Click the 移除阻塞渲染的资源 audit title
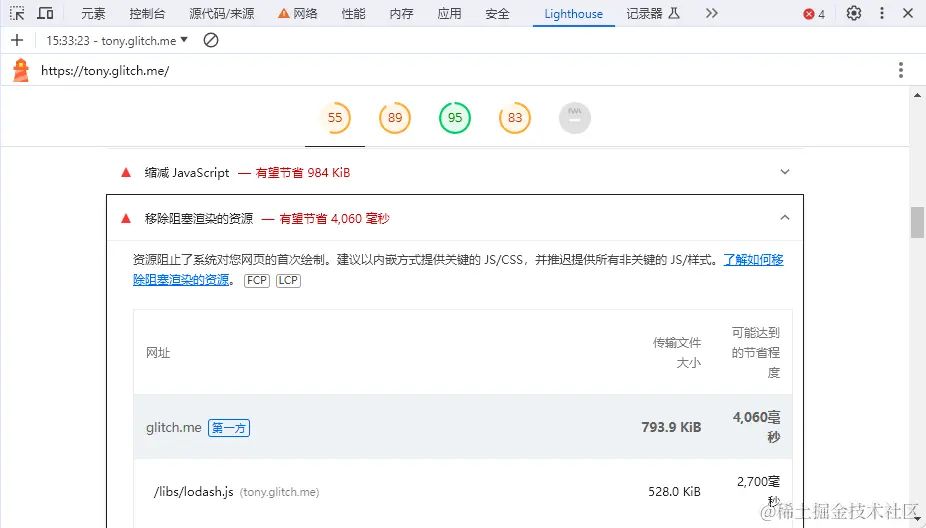The height and width of the screenshot is (528, 926). pos(199,219)
